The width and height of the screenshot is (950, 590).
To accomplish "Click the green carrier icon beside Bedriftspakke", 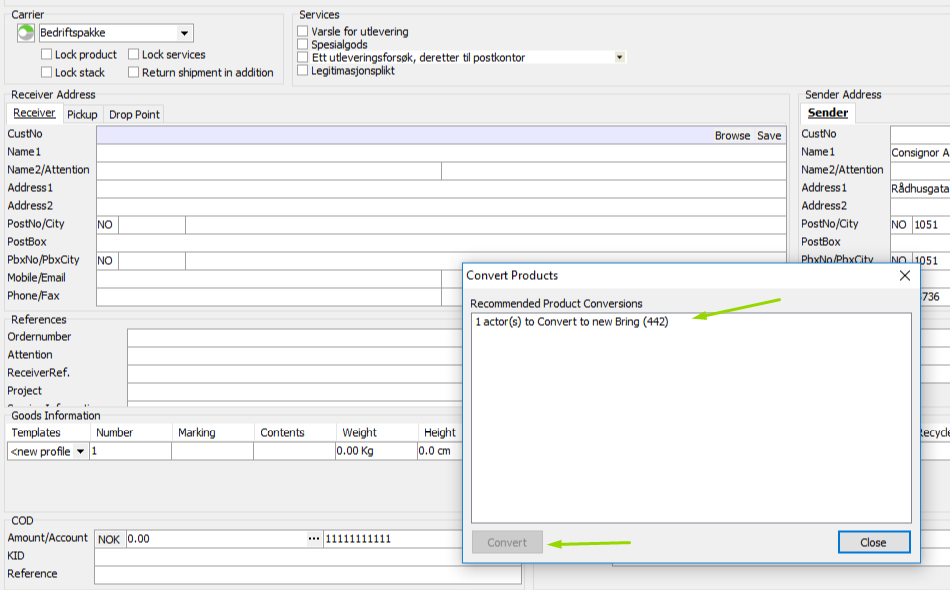I will (26, 33).
